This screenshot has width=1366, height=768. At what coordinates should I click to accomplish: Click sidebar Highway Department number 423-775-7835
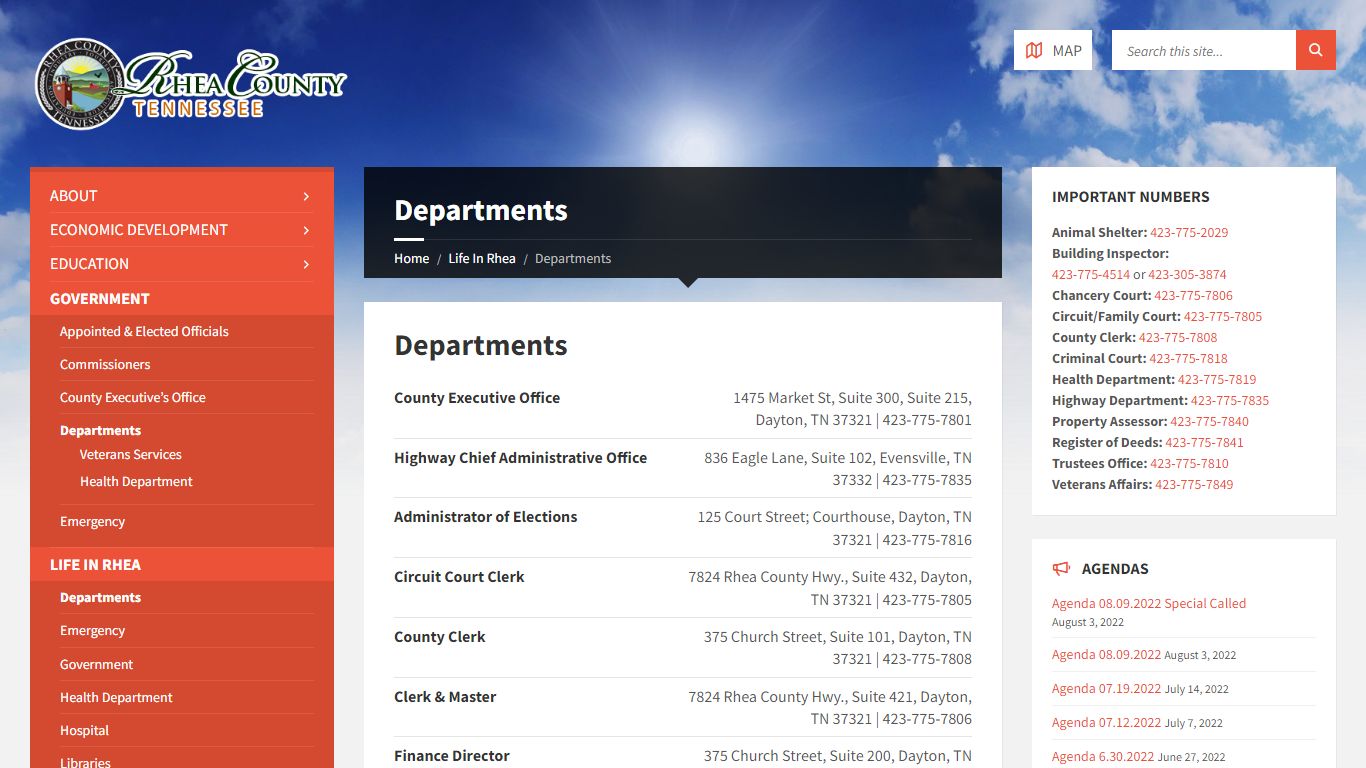(1230, 400)
